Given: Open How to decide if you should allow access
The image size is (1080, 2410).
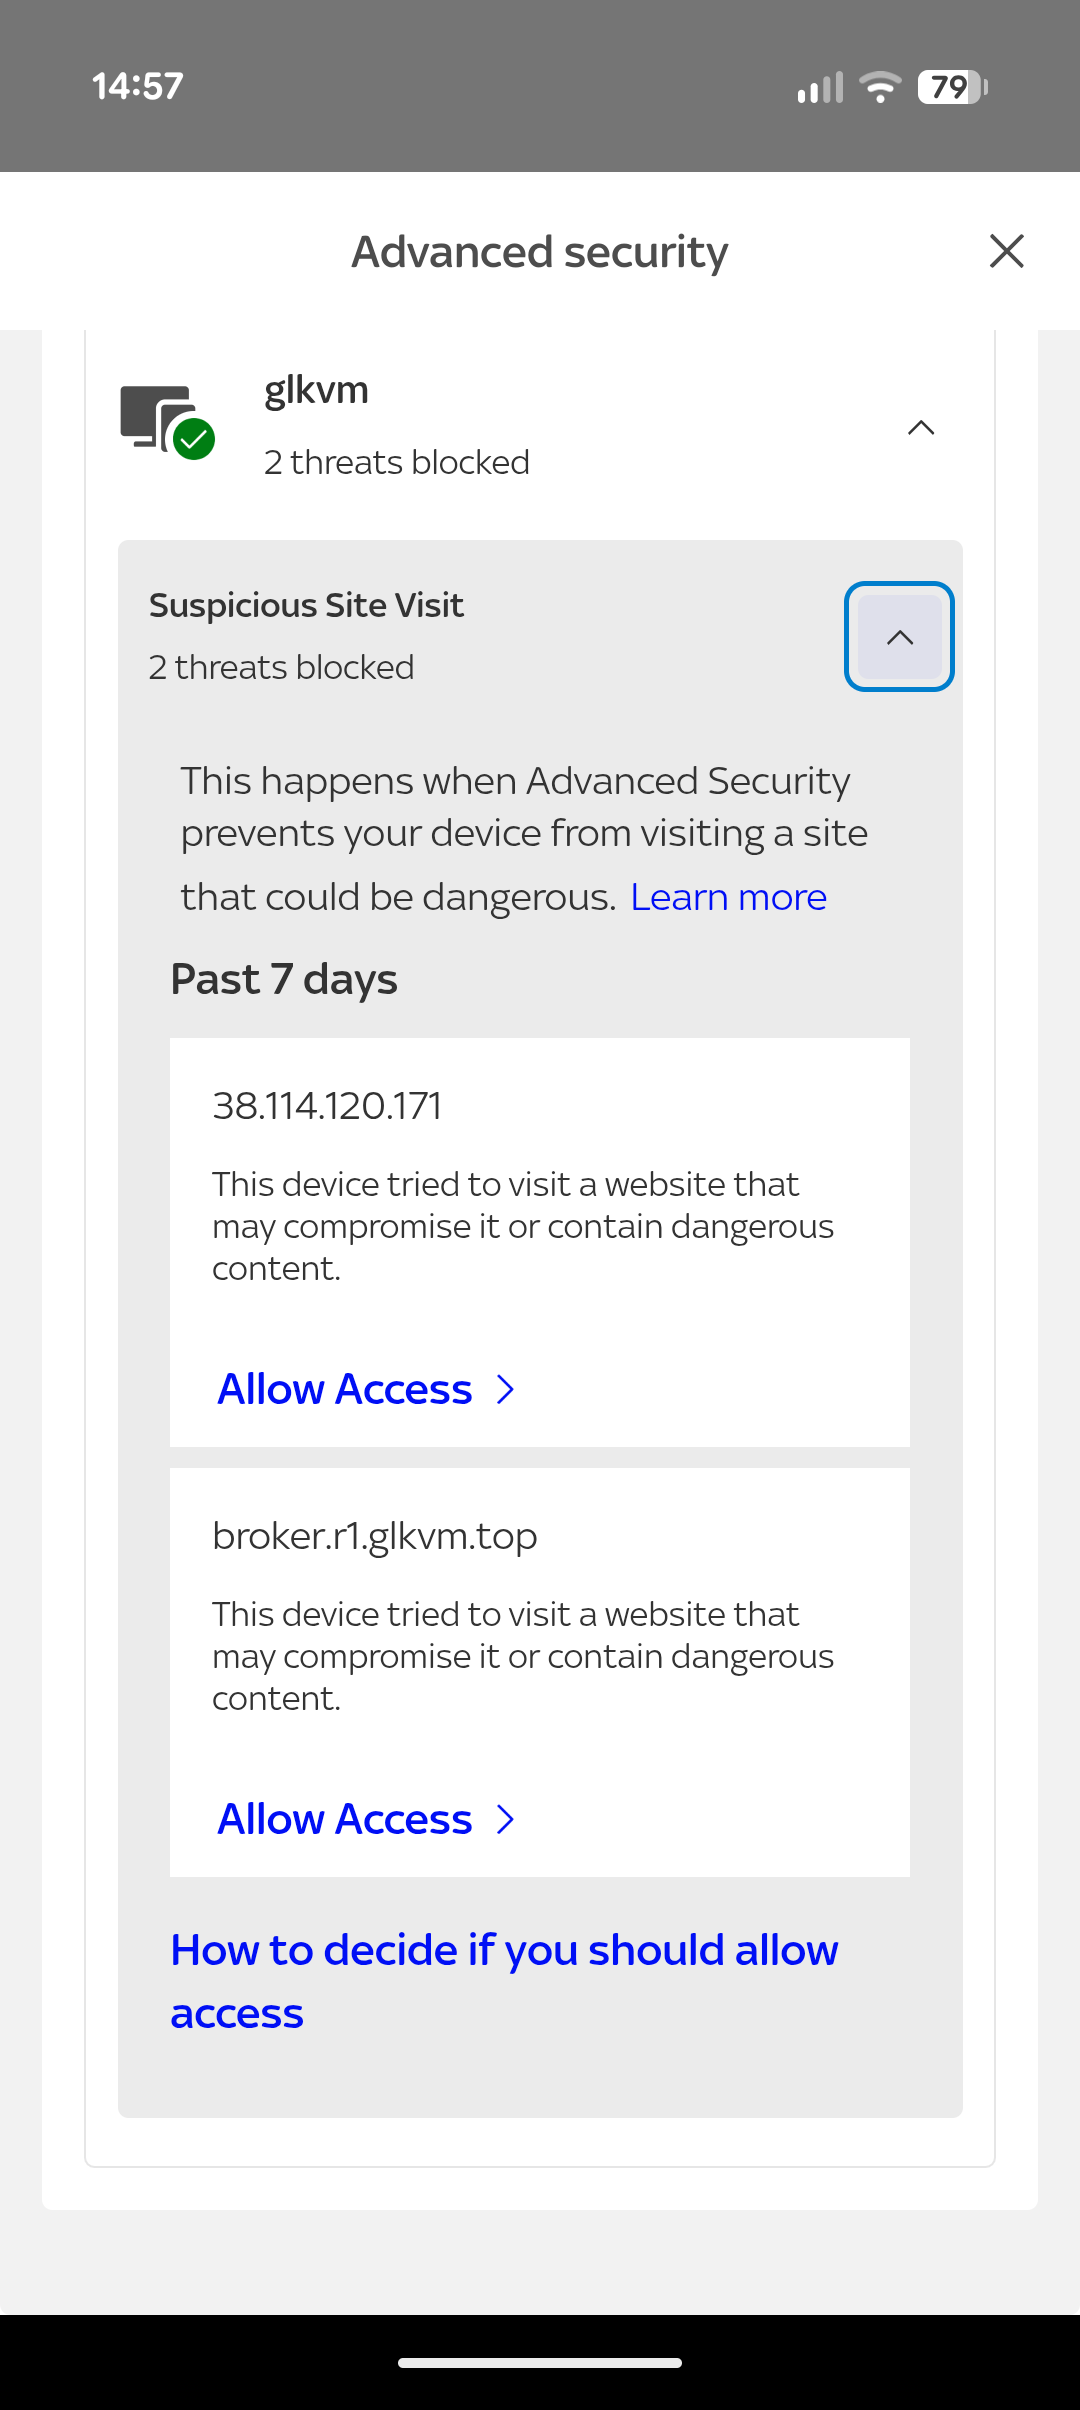Looking at the screenshot, I should (504, 1981).
